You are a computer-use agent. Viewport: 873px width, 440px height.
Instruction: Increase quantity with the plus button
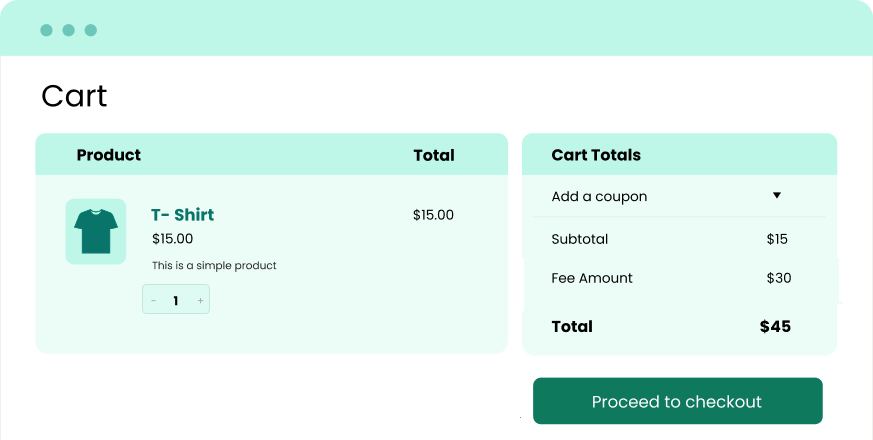pos(200,300)
